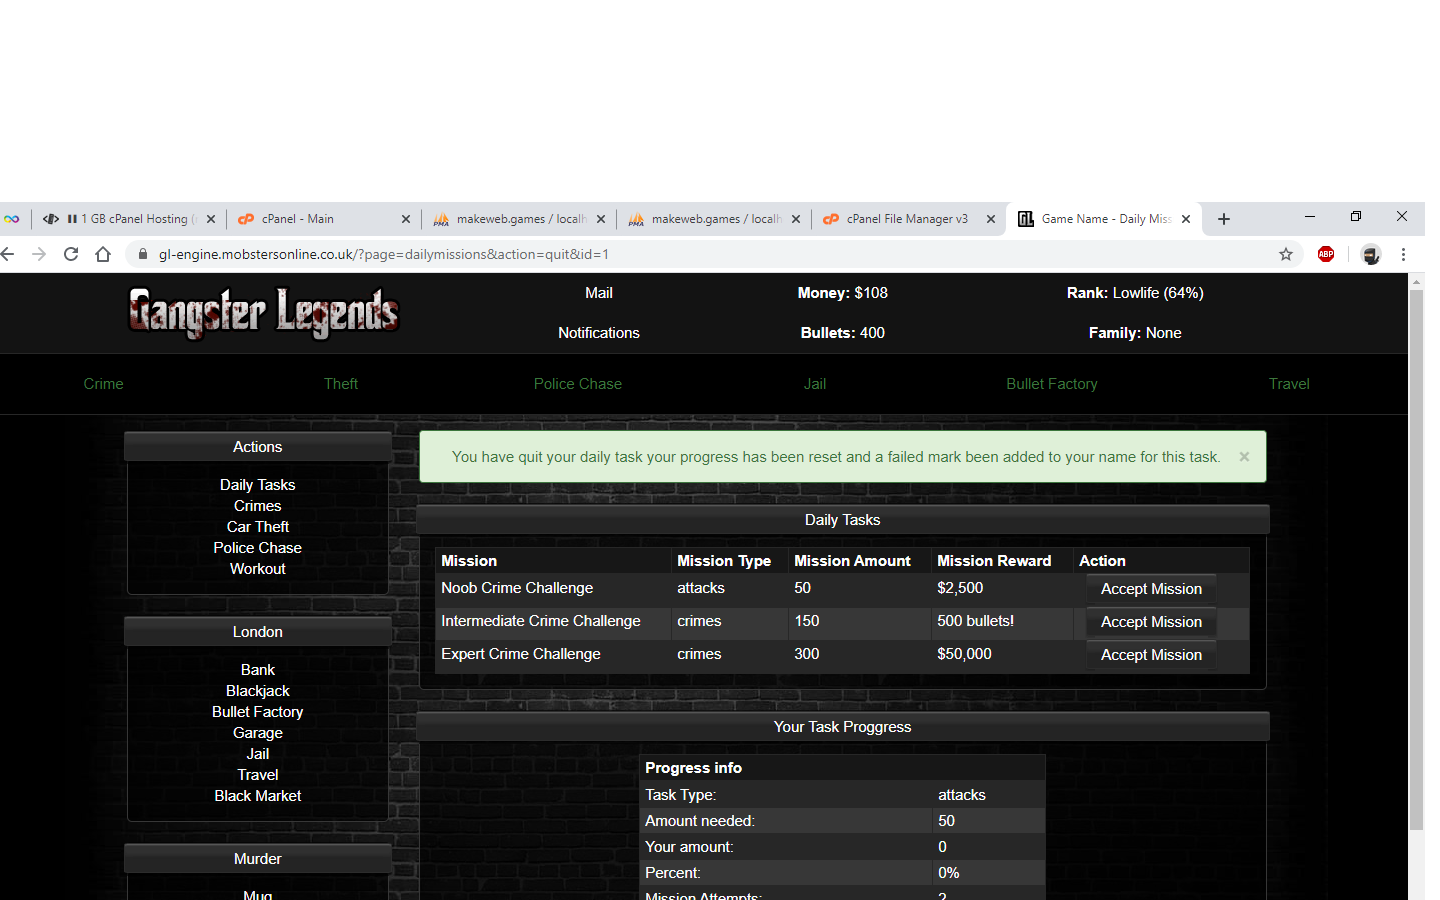Click the page vertical scrollbar
Image resolution: width=1440 pixels, height=900 pixels.
(x=1416, y=560)
